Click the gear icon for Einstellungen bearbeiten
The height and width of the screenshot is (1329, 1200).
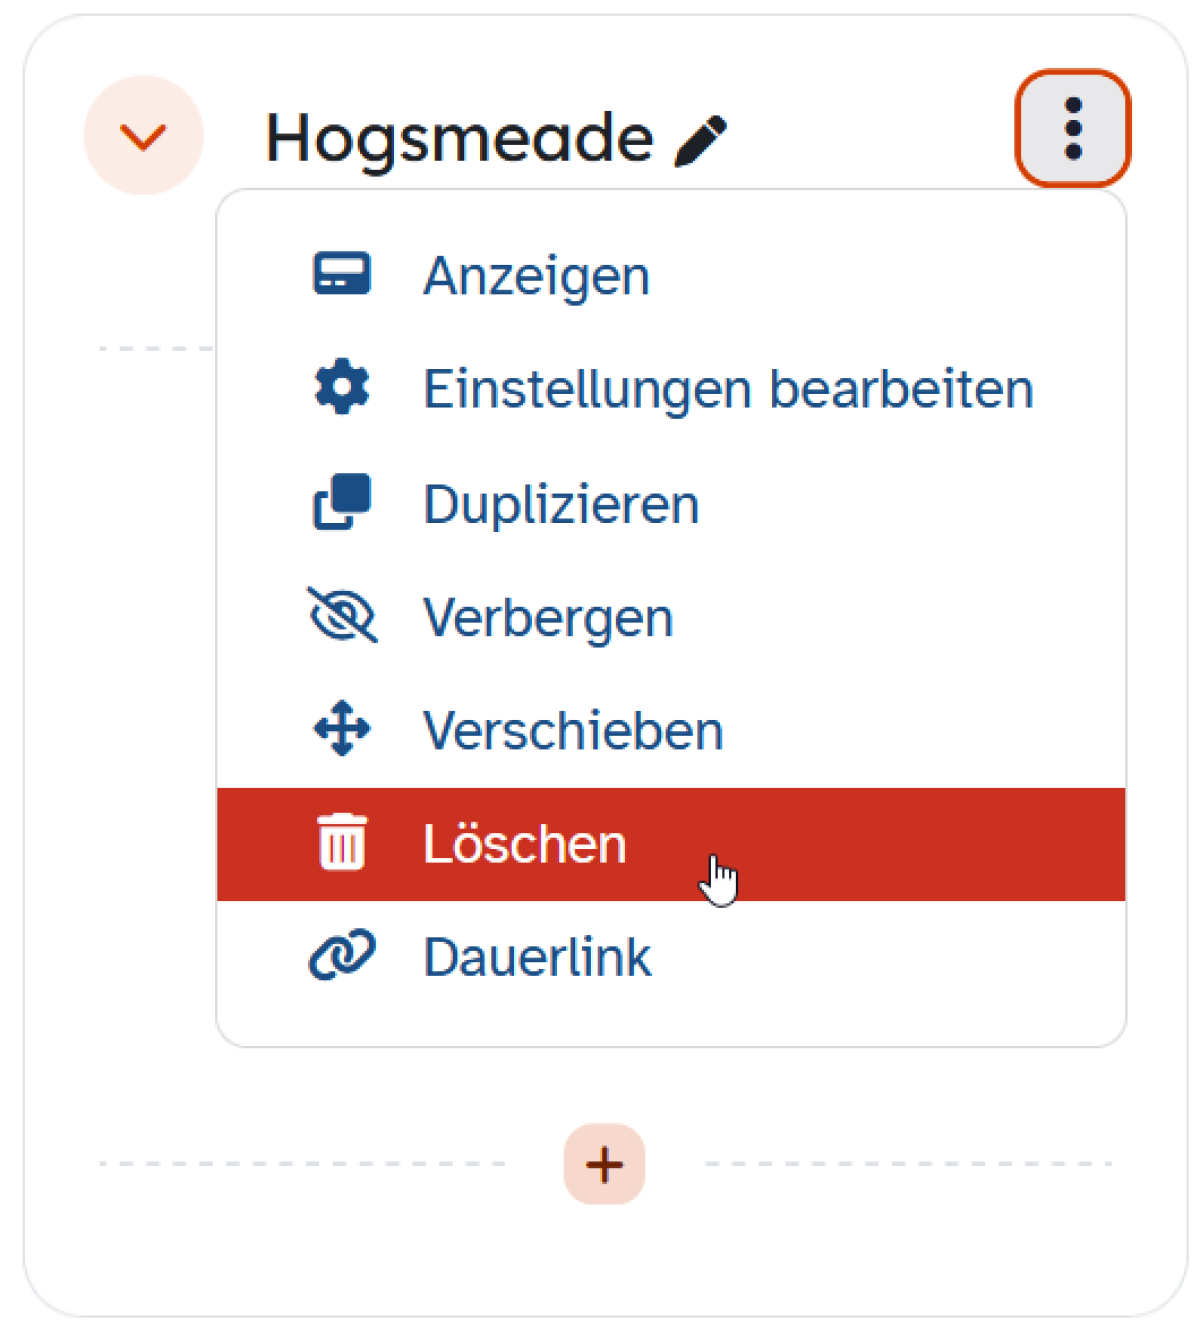tap(342, 388)
